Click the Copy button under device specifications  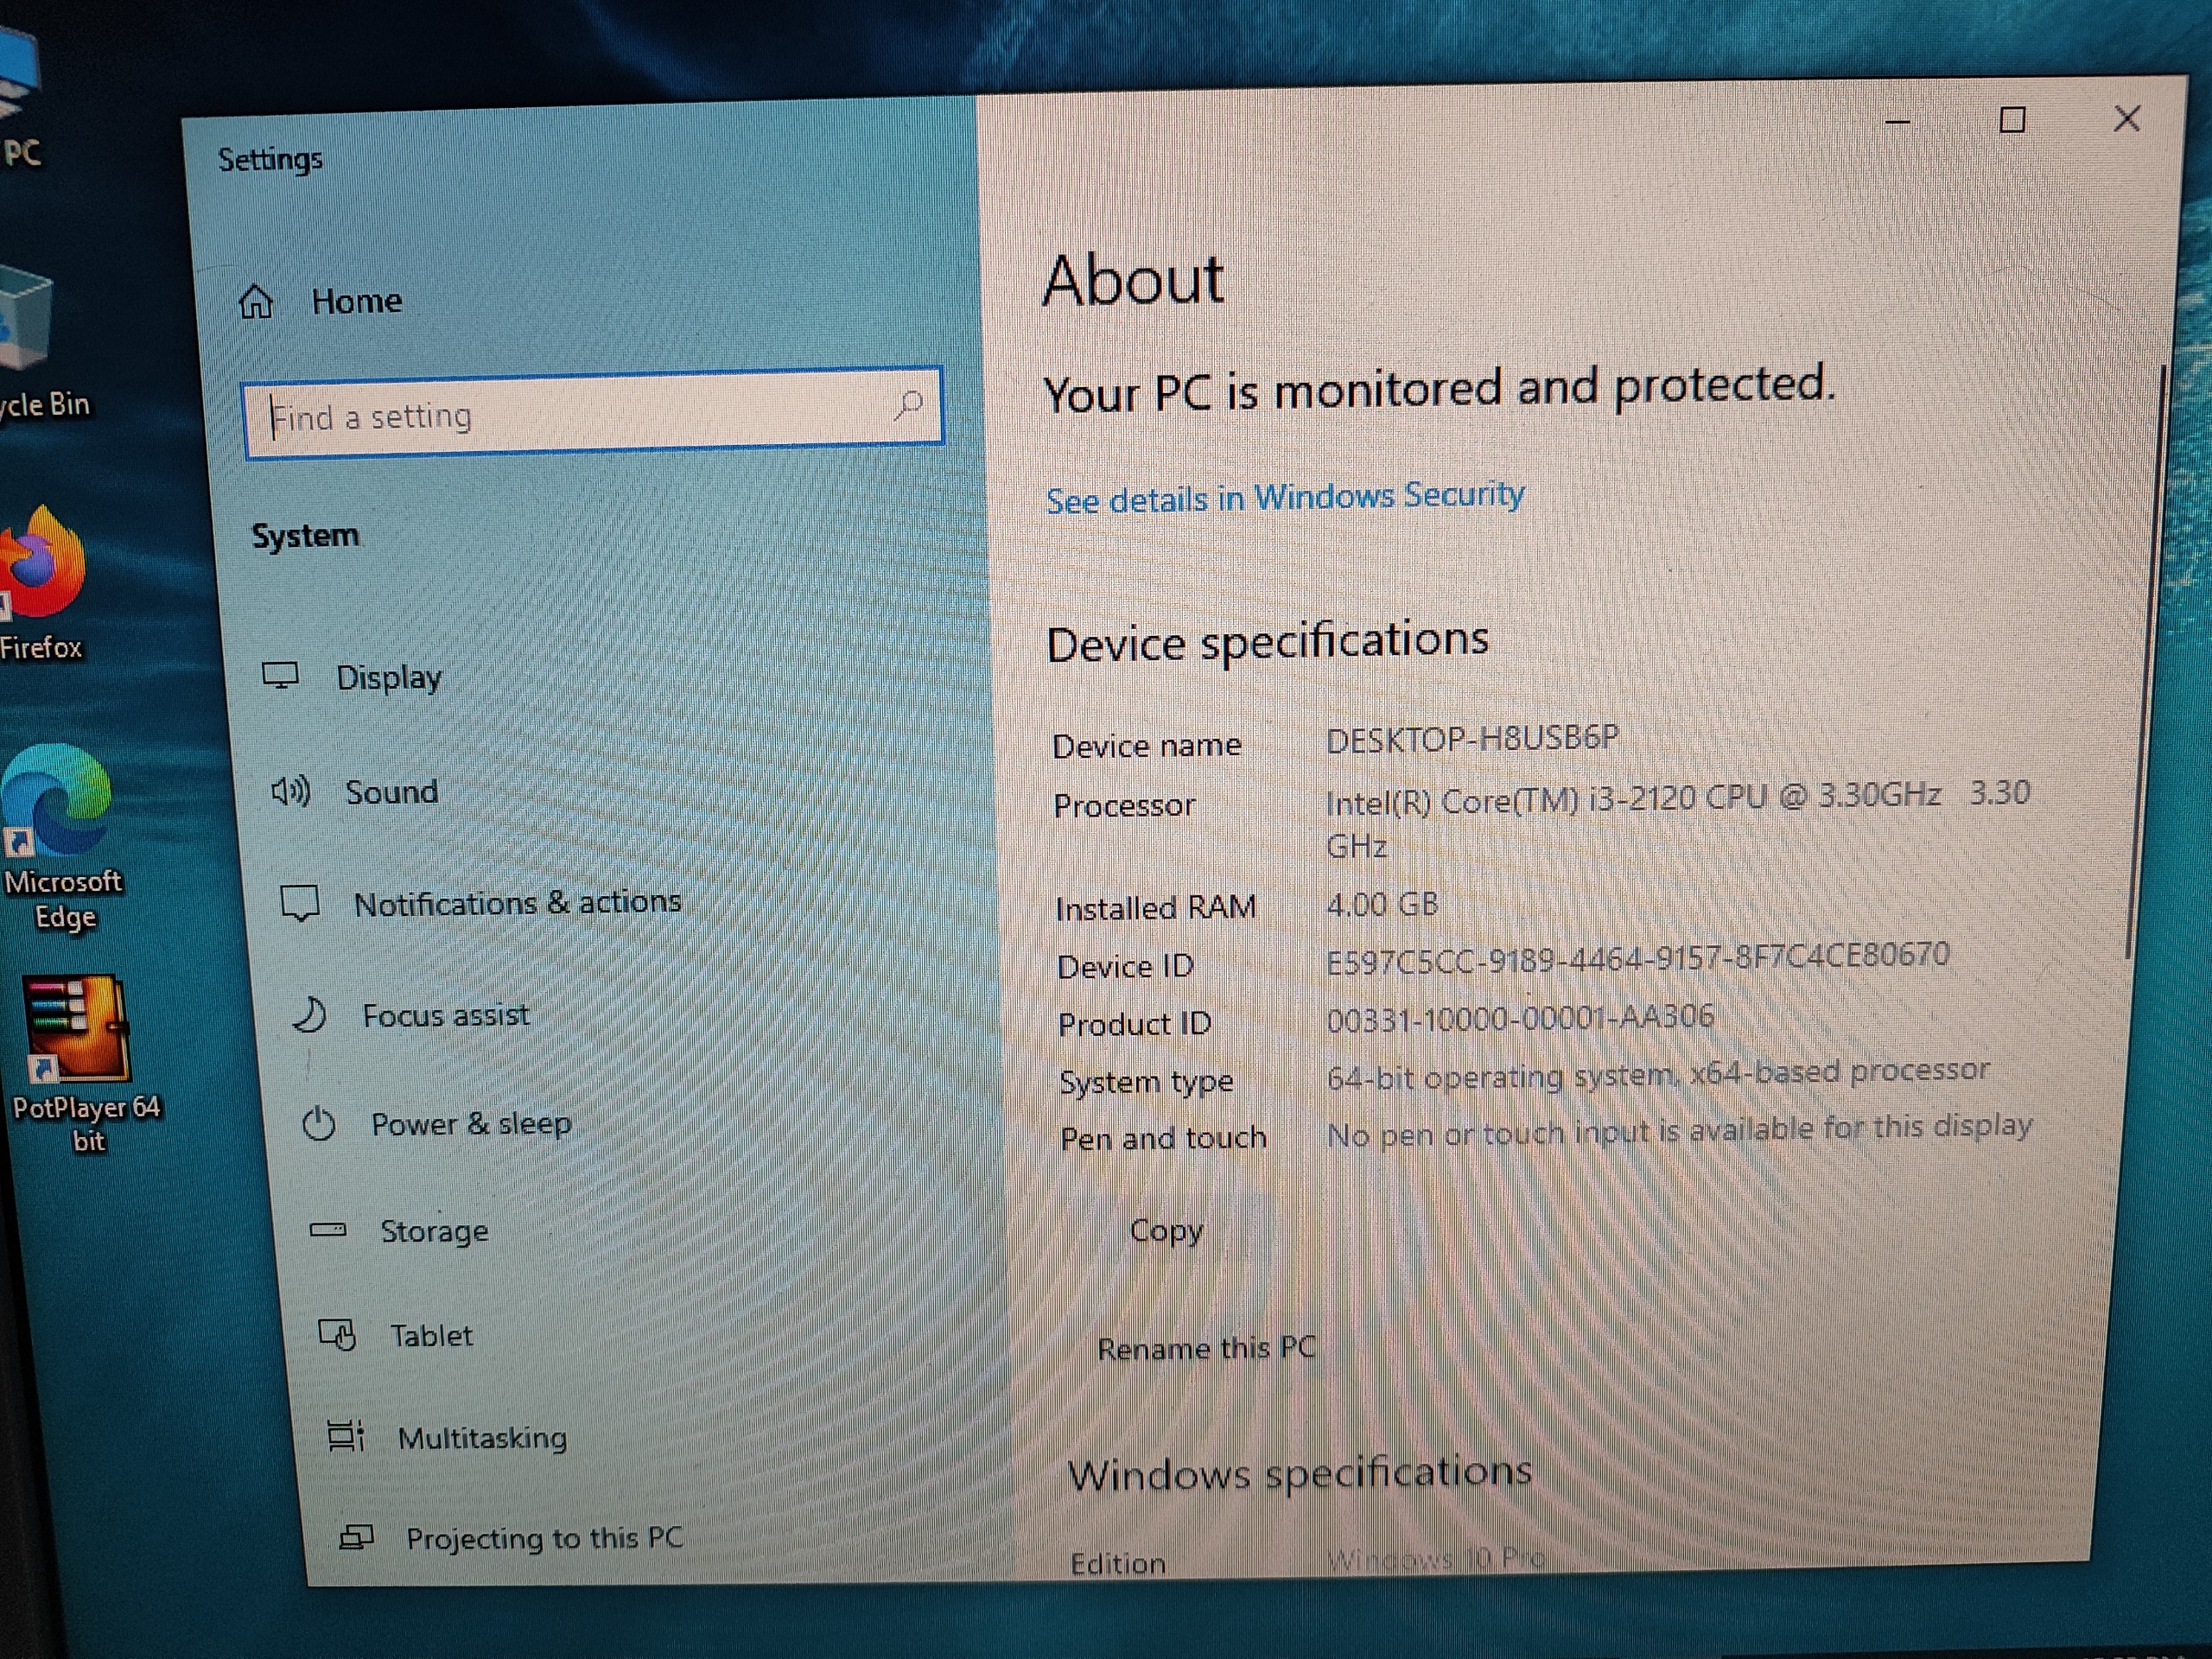(1166, 1231)
